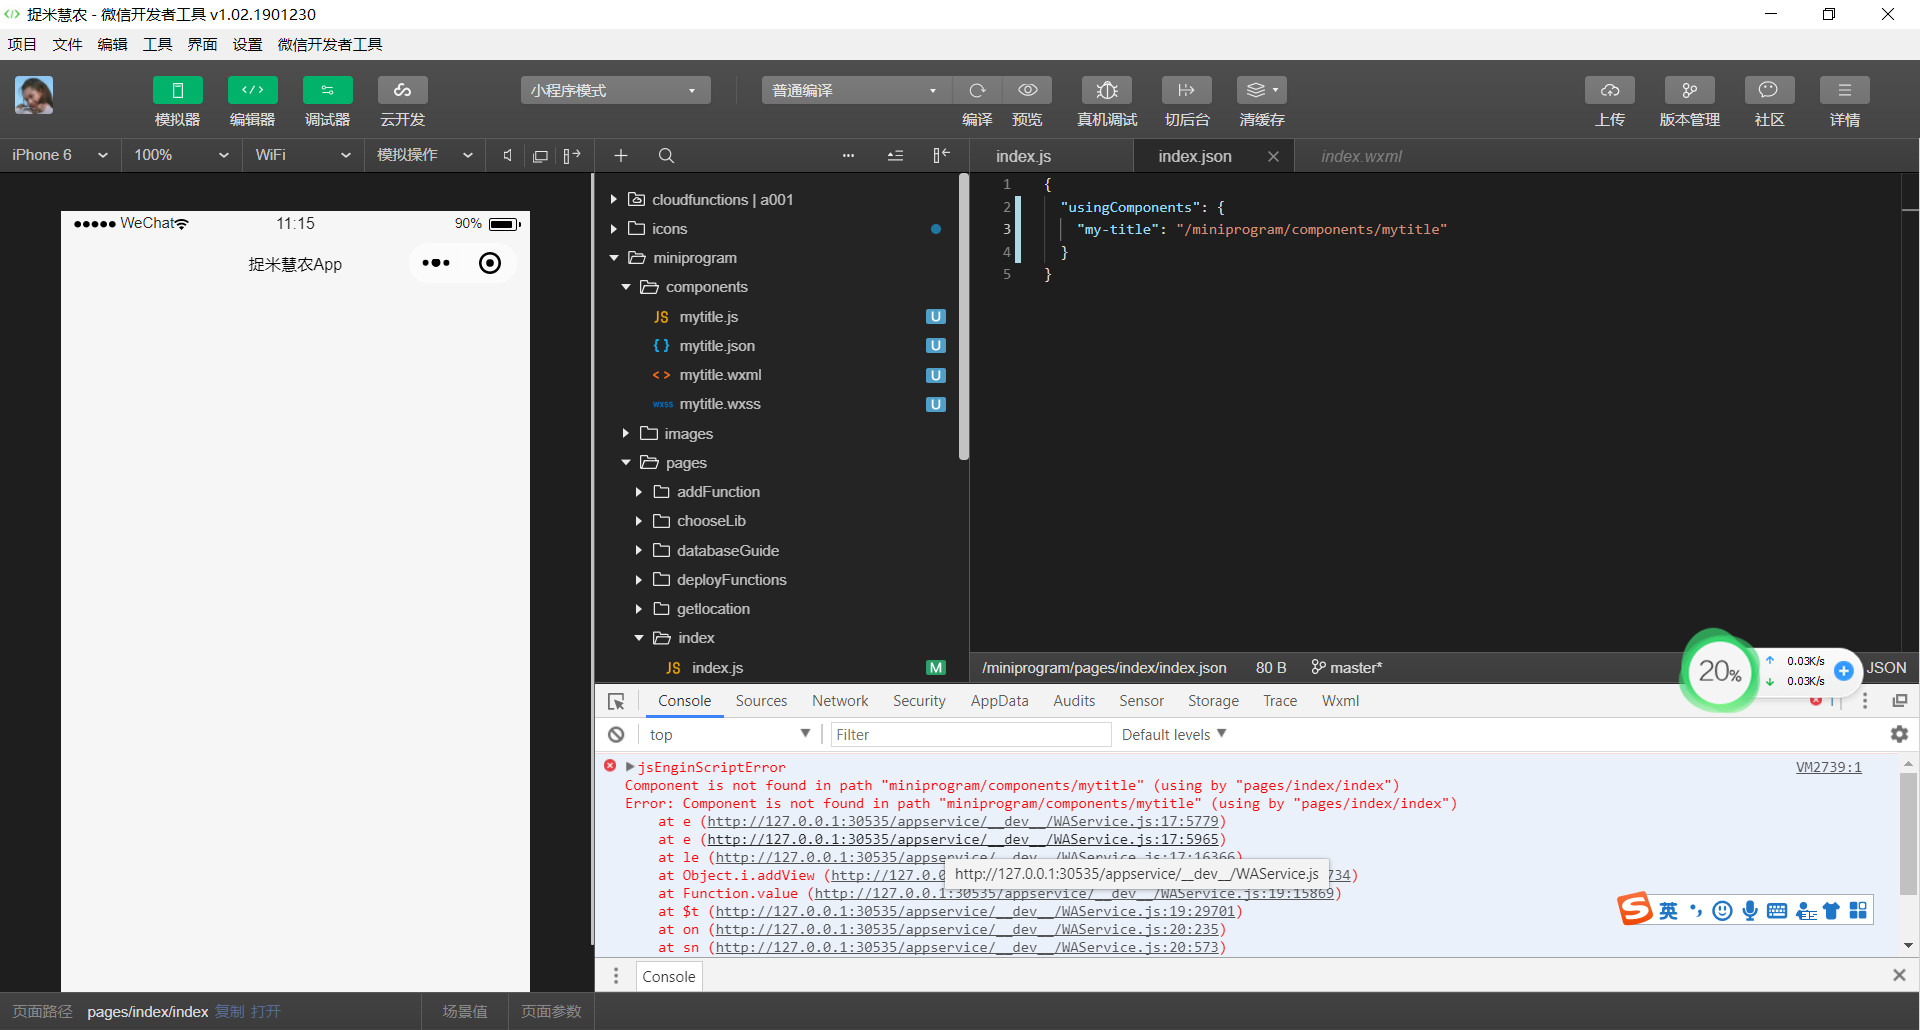This screenshot has width=1920, height=1030.
Task: Click the console Filter input field
Action: [970, 734]
